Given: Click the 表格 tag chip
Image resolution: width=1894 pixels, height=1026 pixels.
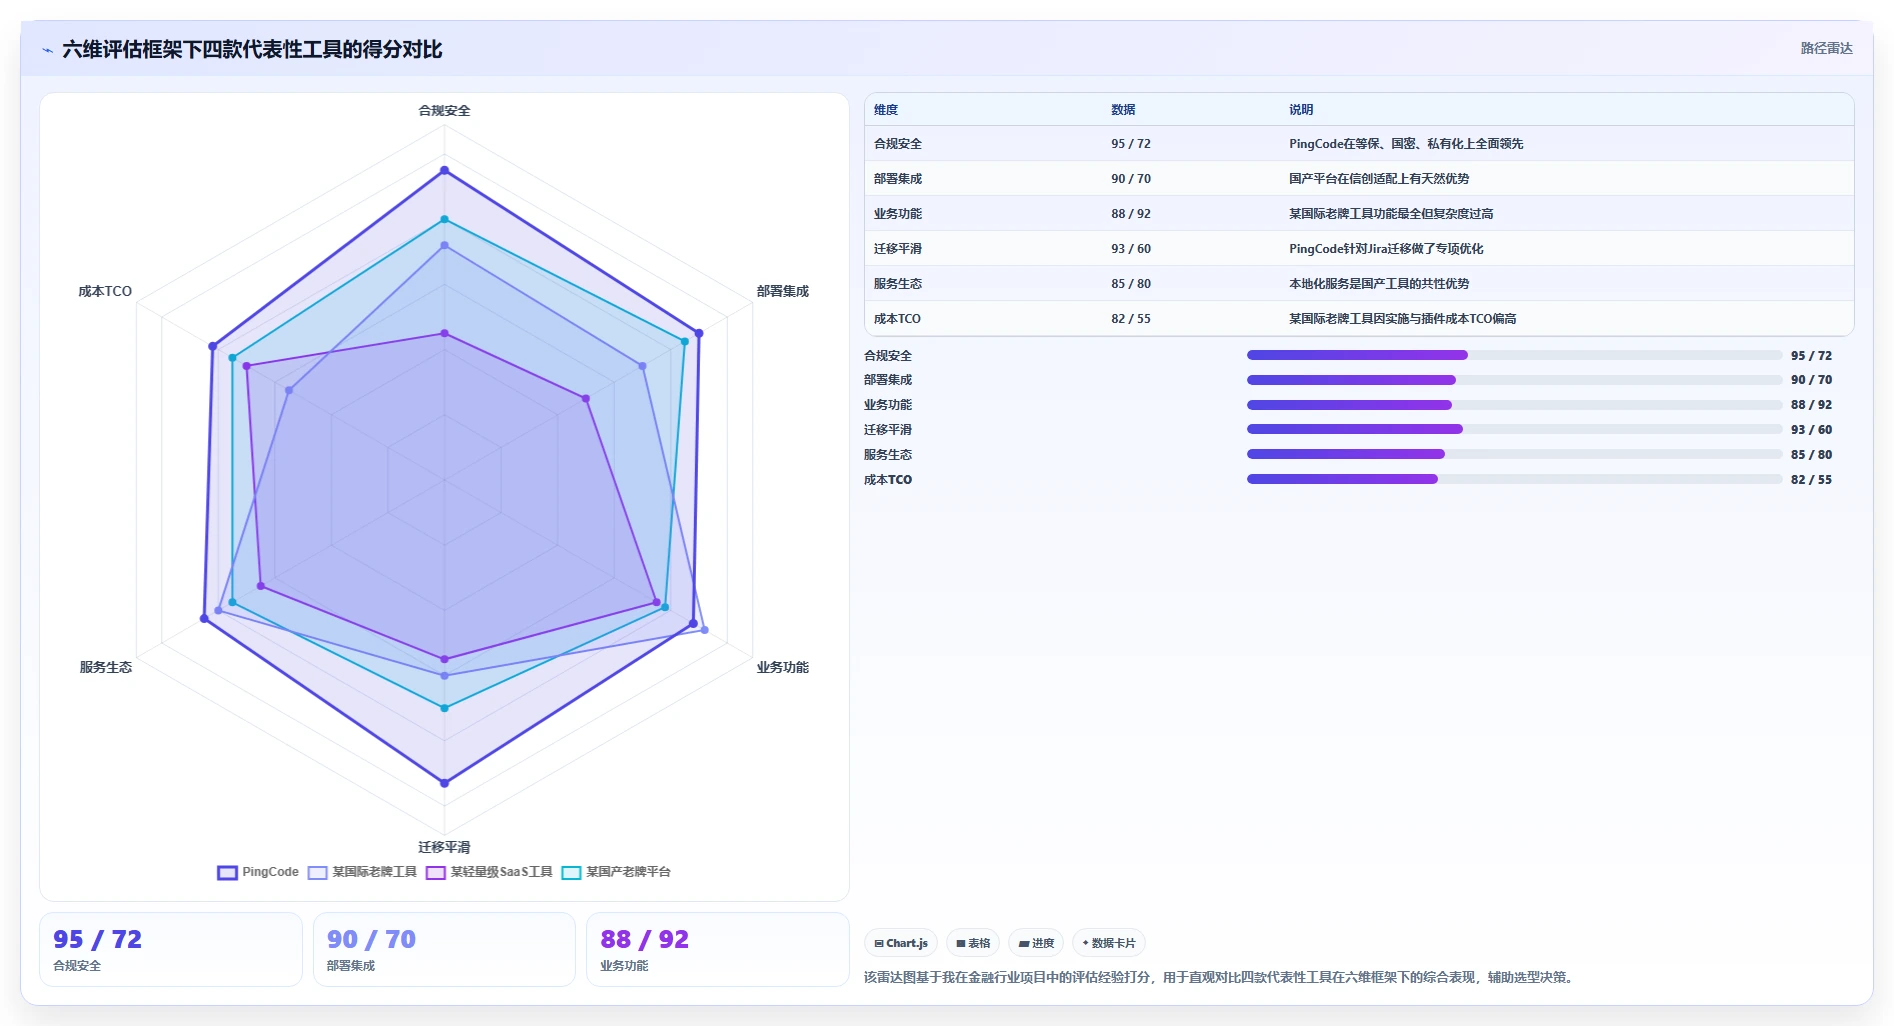Looking at the screenshot, I should pos(973,943).
